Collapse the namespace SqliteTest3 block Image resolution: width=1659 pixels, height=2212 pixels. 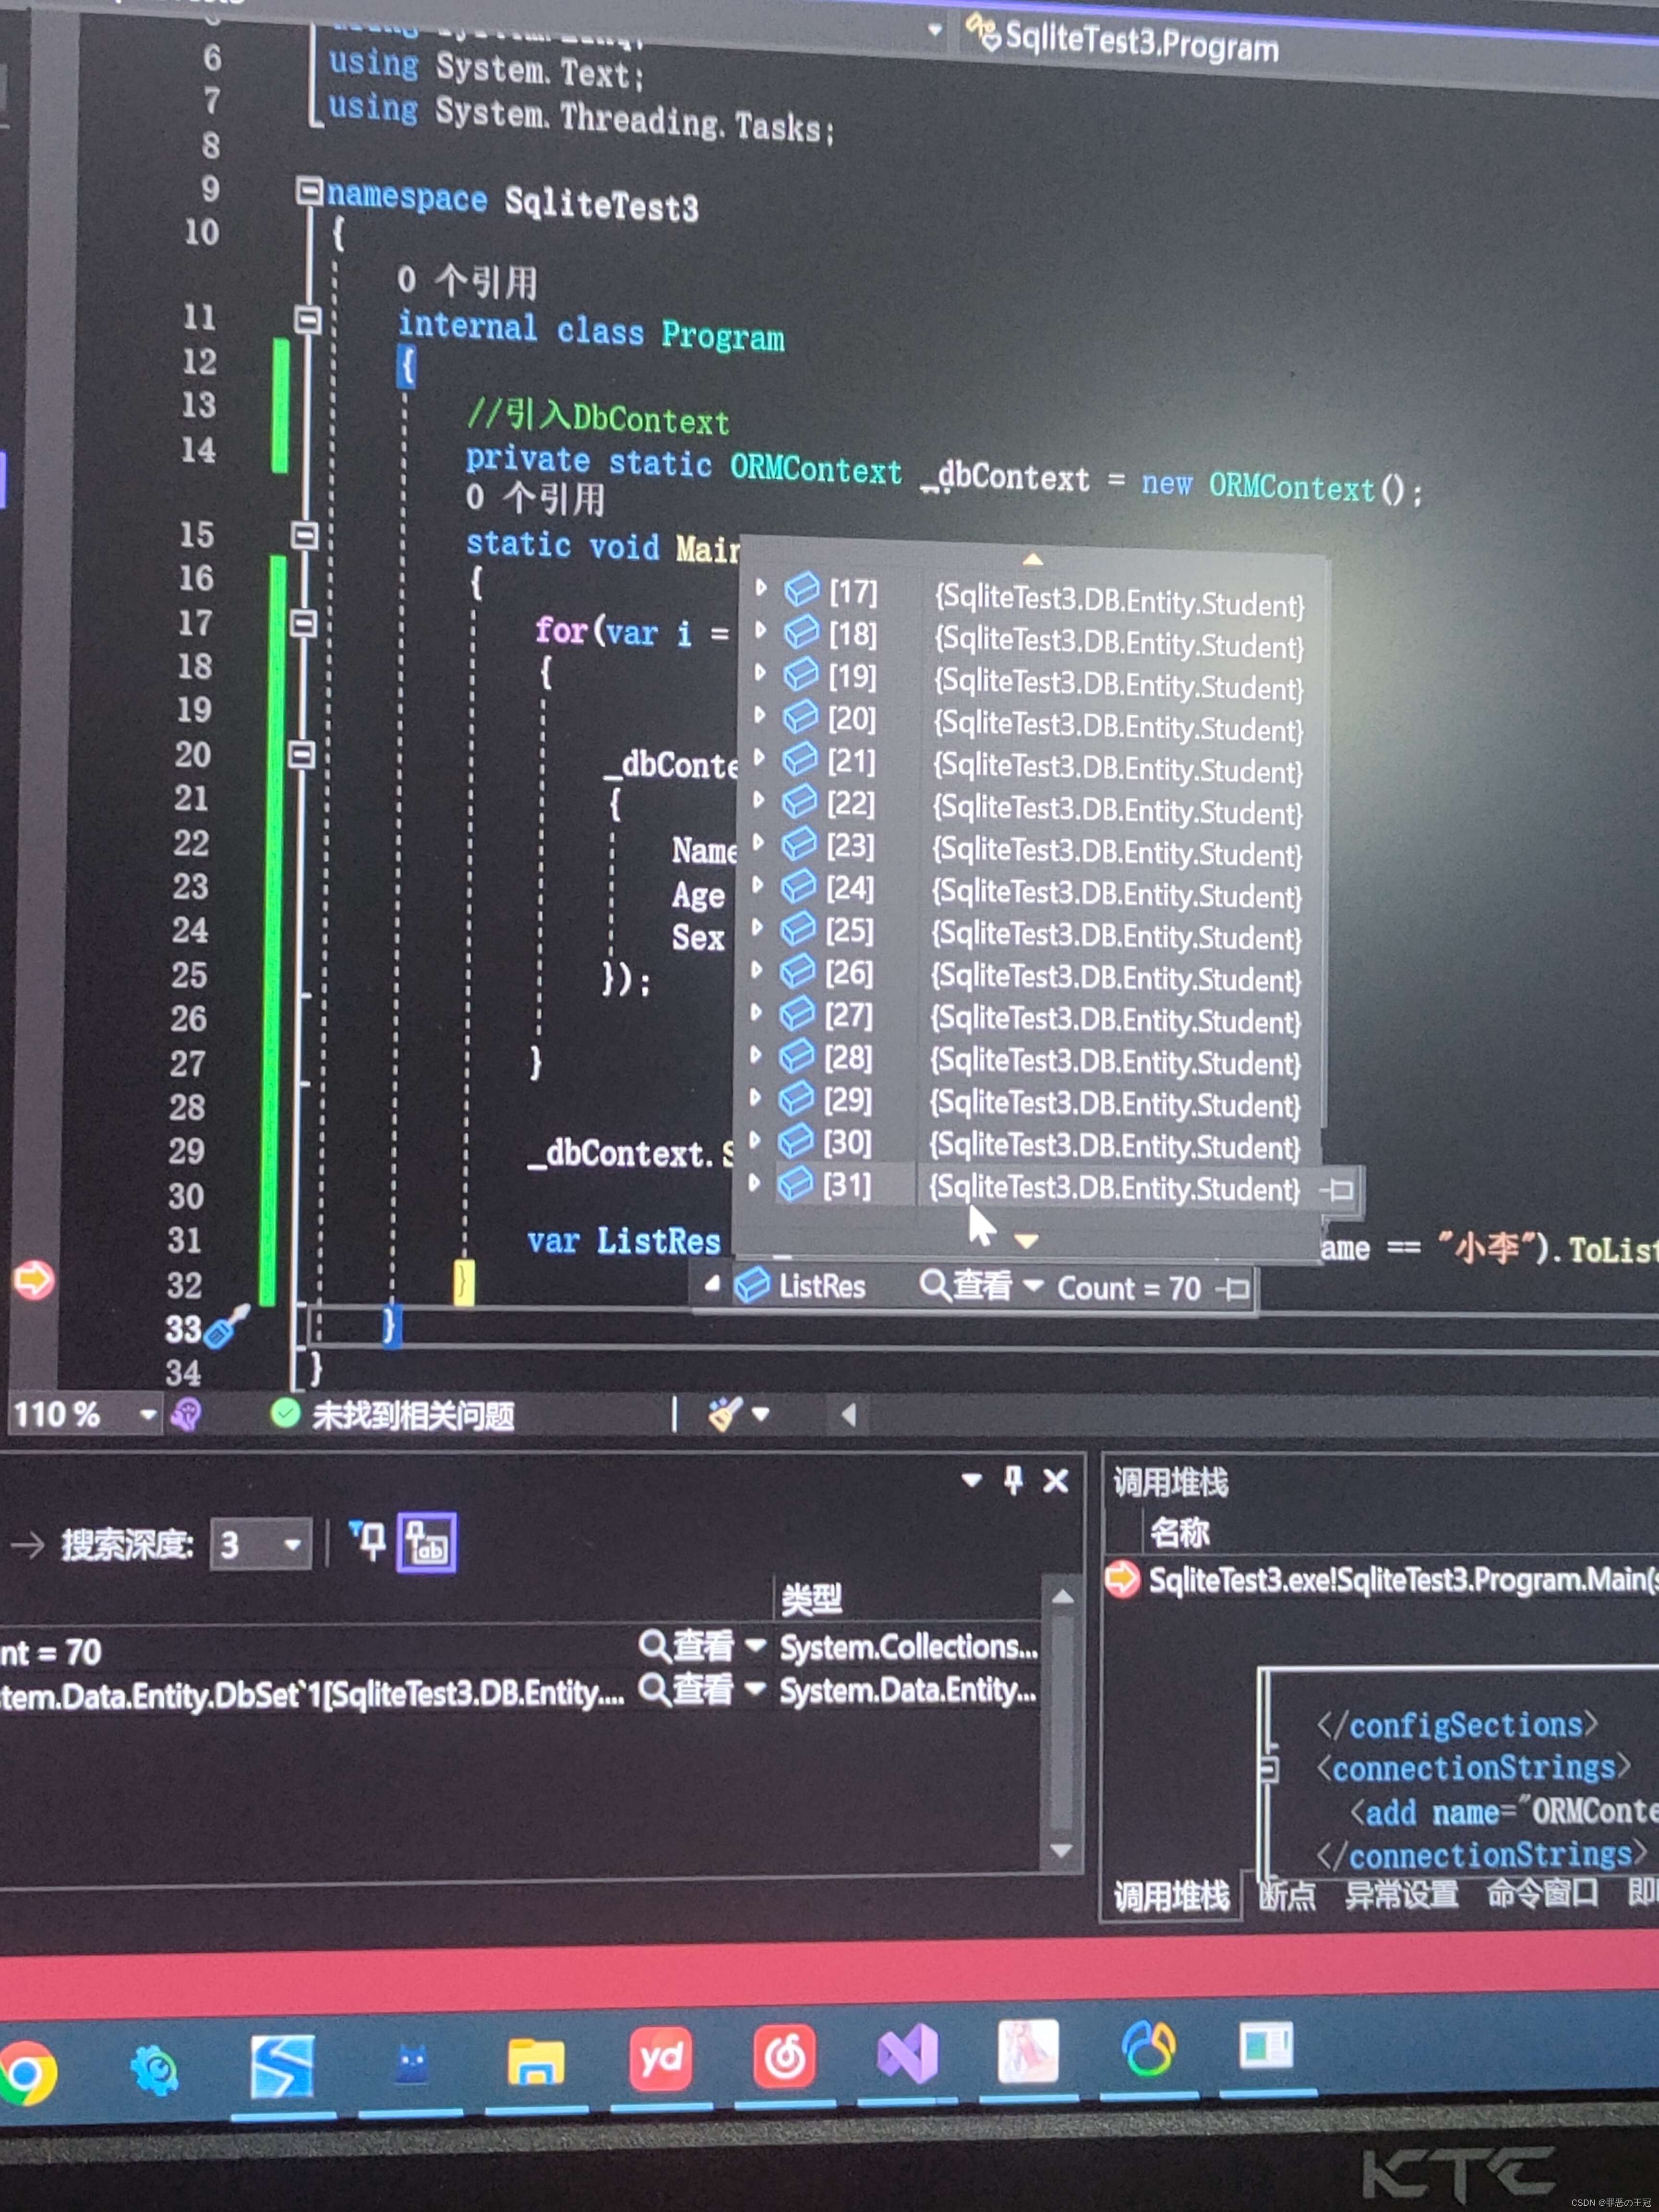click(309, 190)
